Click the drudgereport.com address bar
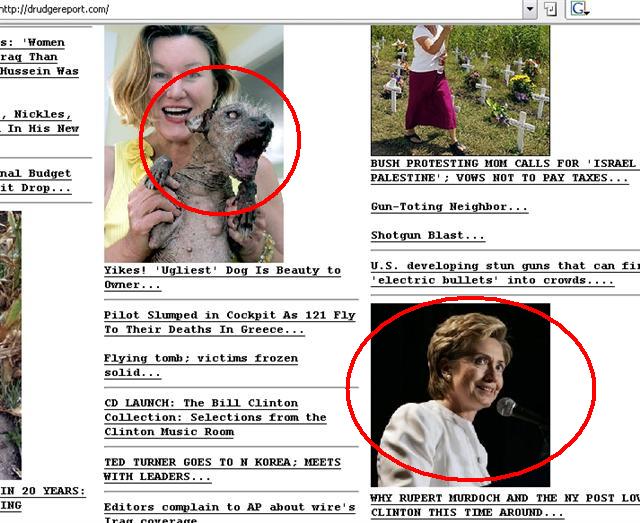The height and width of the screenshot is (523, 640). [261, 9]
